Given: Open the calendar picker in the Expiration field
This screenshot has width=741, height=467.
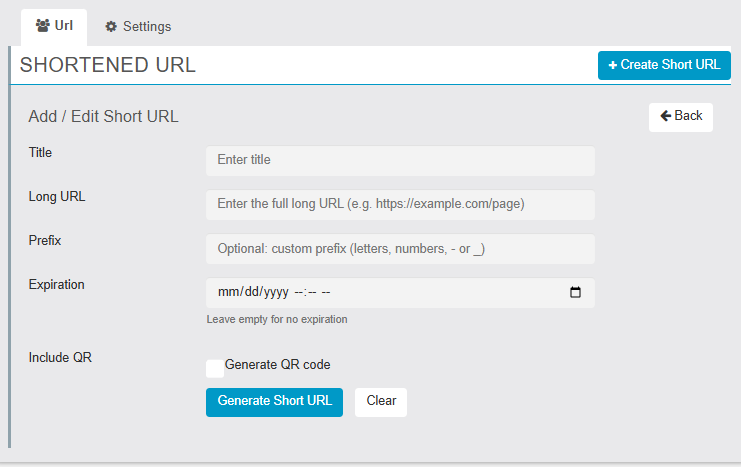Looking at the screenshot, I should (x=575, y=293).
